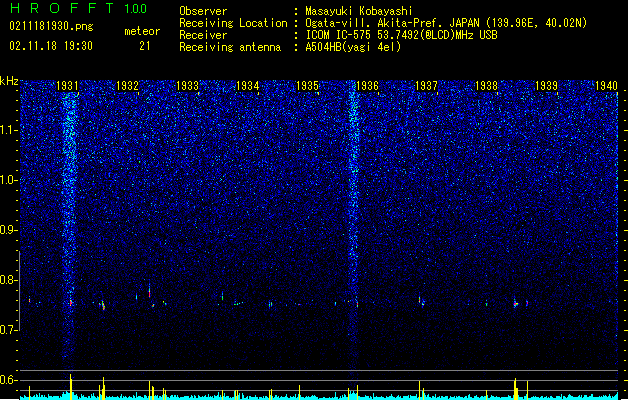629x400 pixels.
Task: Click the 1939 time marker
Action: 546,85
